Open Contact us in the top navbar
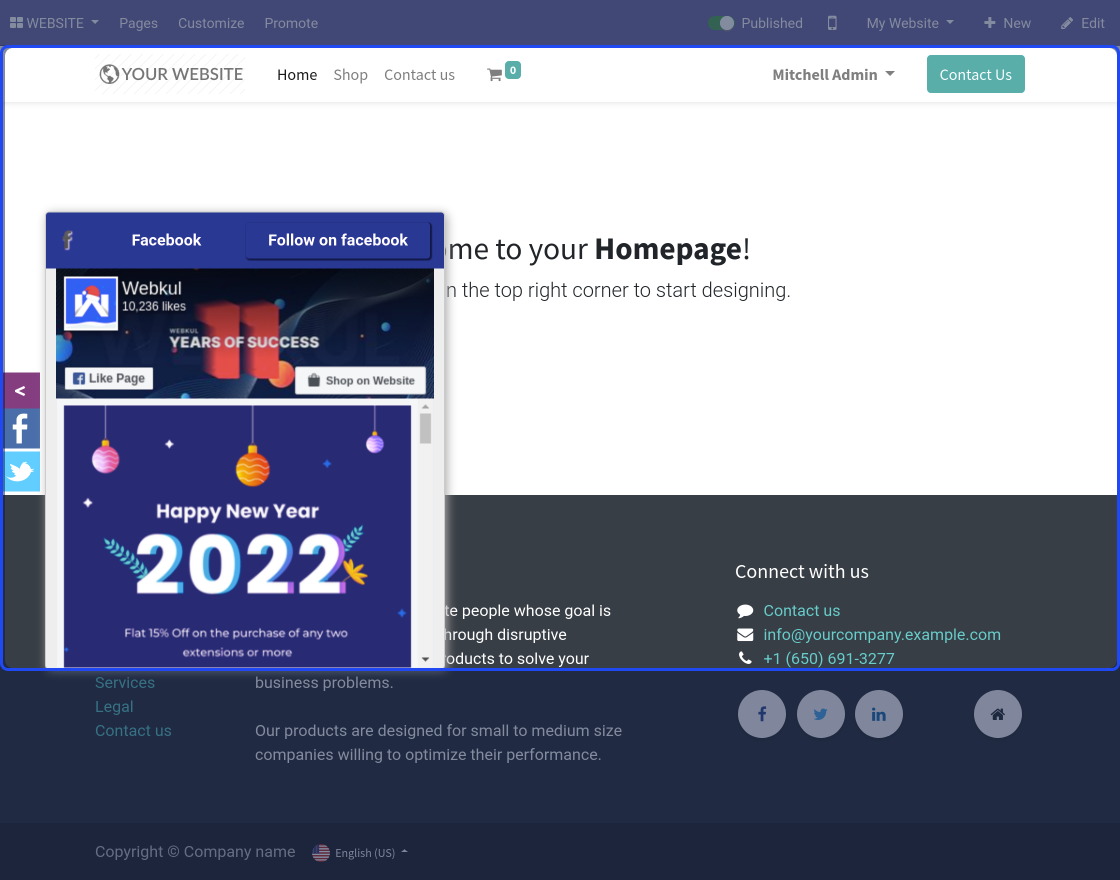The image size is (1120, 880). pyautogui.click(x=419, y=74)
